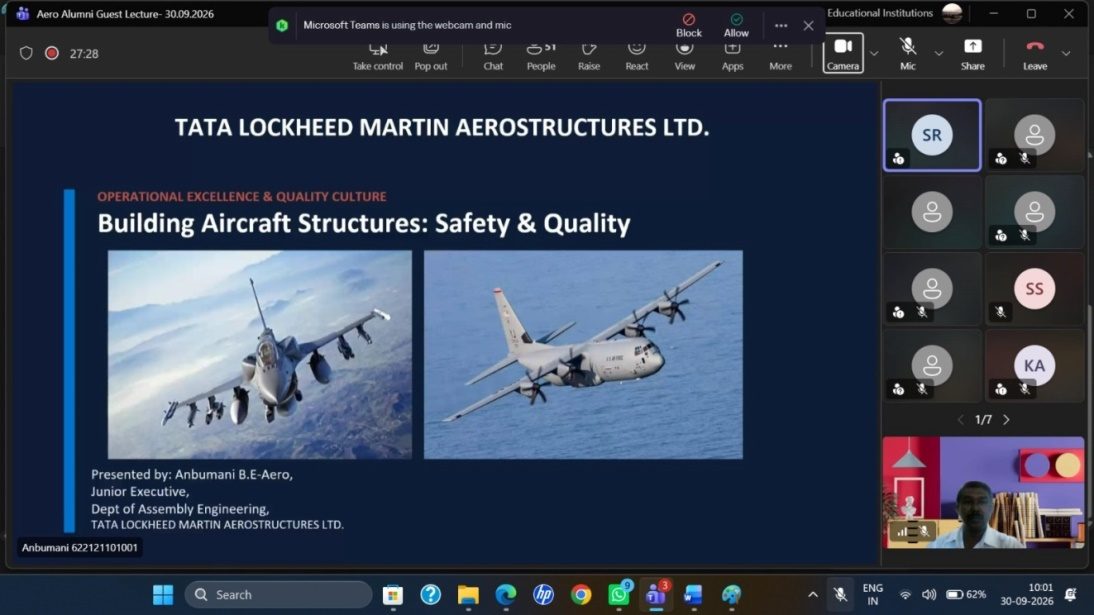Image resolution: width=1094 pixels, height=615 pixels.
Task: Open the View layout options
Action: coord(684,56)
